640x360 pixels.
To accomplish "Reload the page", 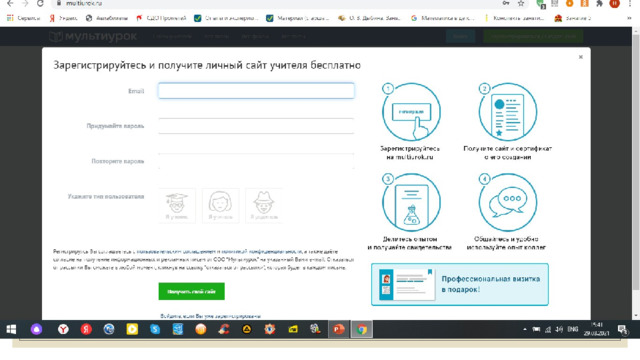I will 40,3.
